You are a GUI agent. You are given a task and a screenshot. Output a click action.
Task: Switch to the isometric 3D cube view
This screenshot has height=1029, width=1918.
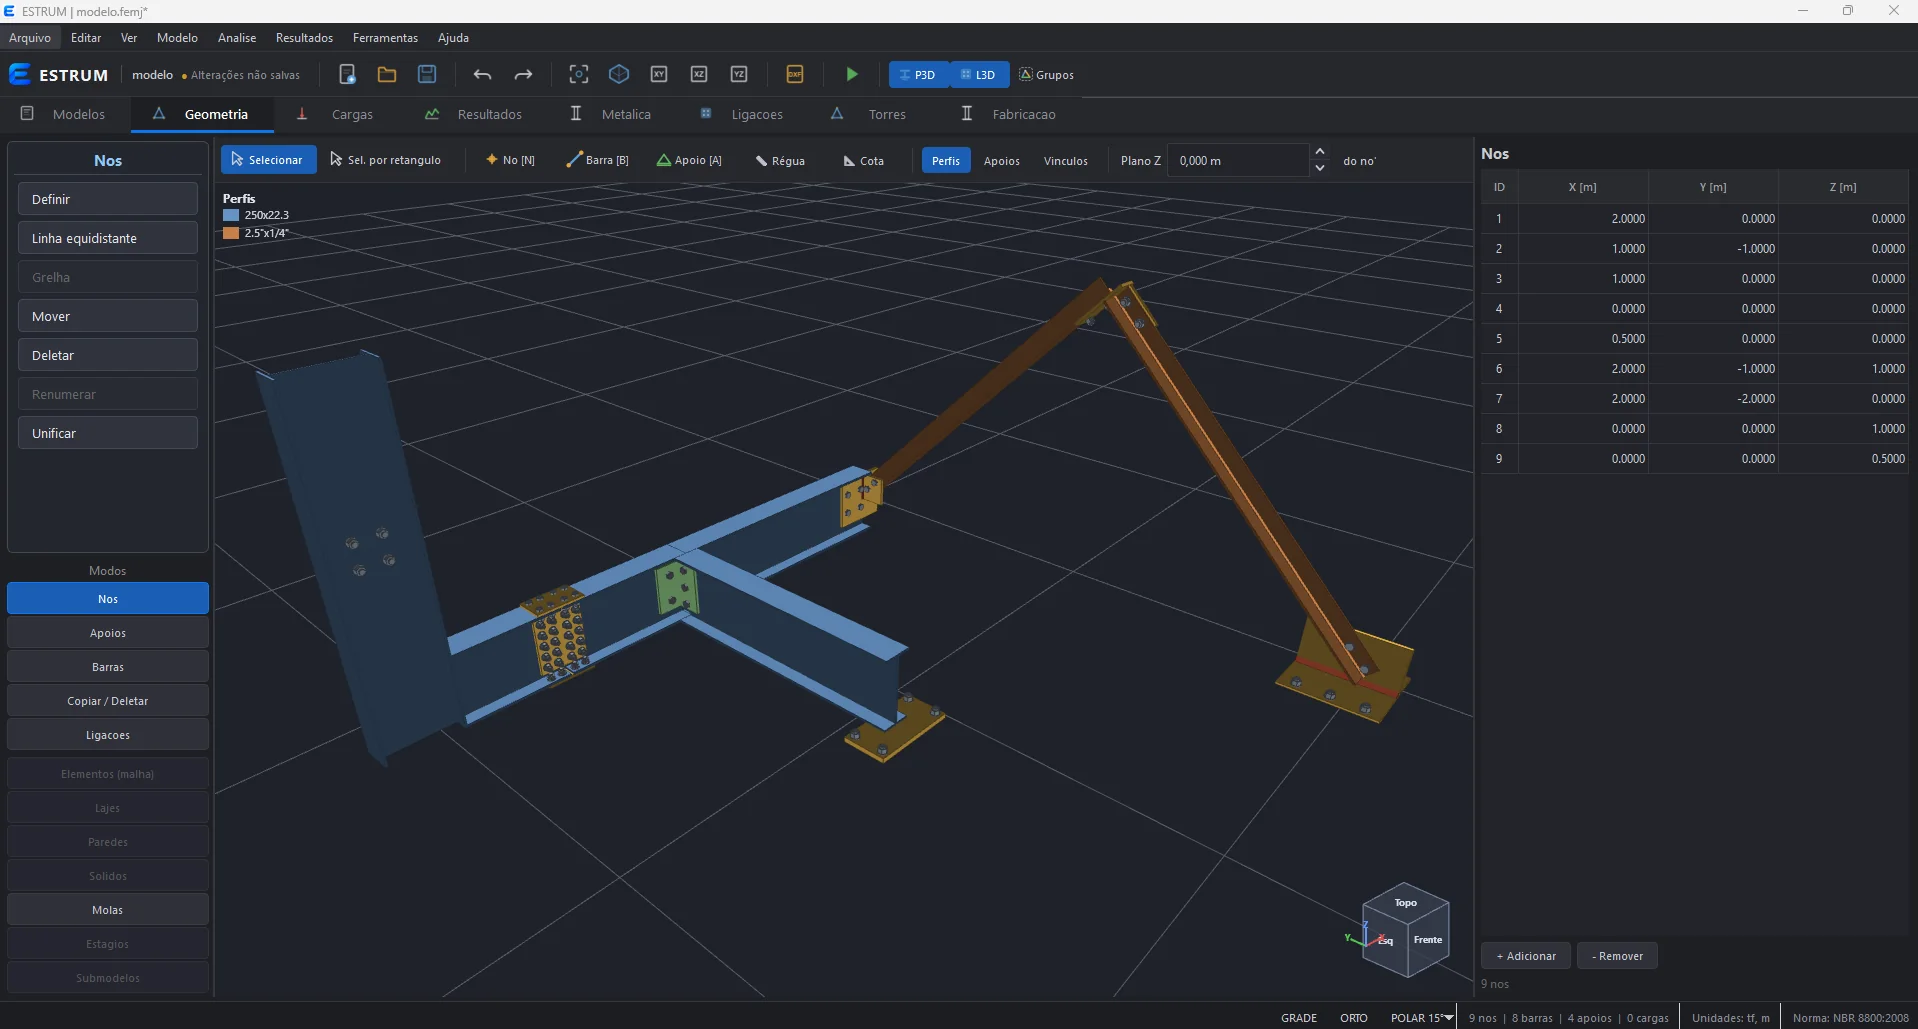coord(619,74)
